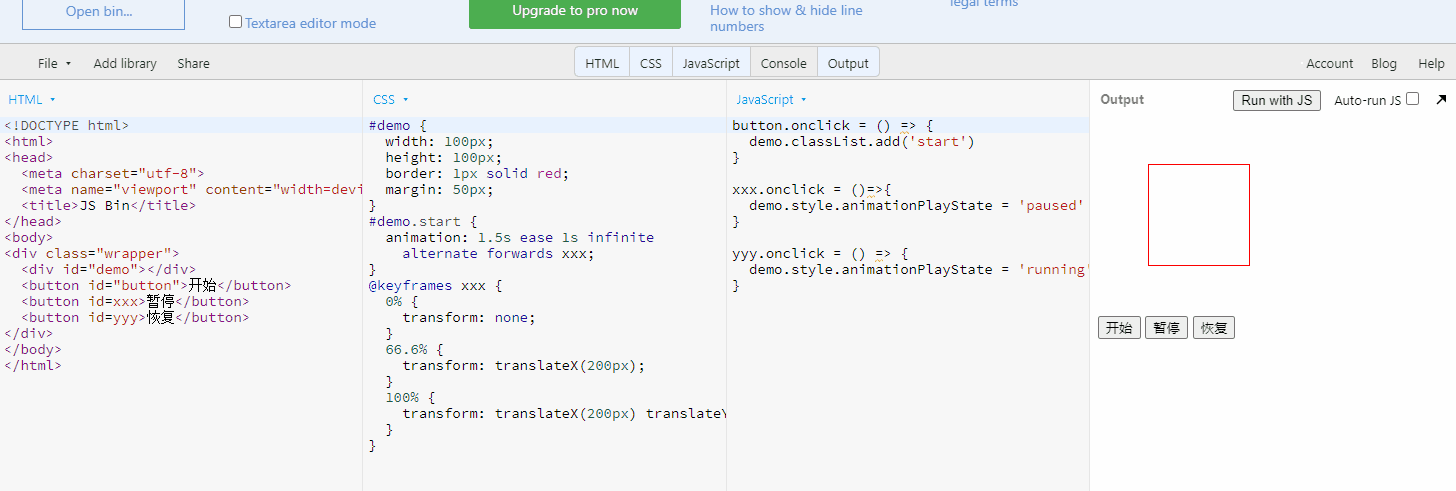Click the Run with JS button
The image size is (1456, 491).
pyautogui.click(x=1277, y=100)
